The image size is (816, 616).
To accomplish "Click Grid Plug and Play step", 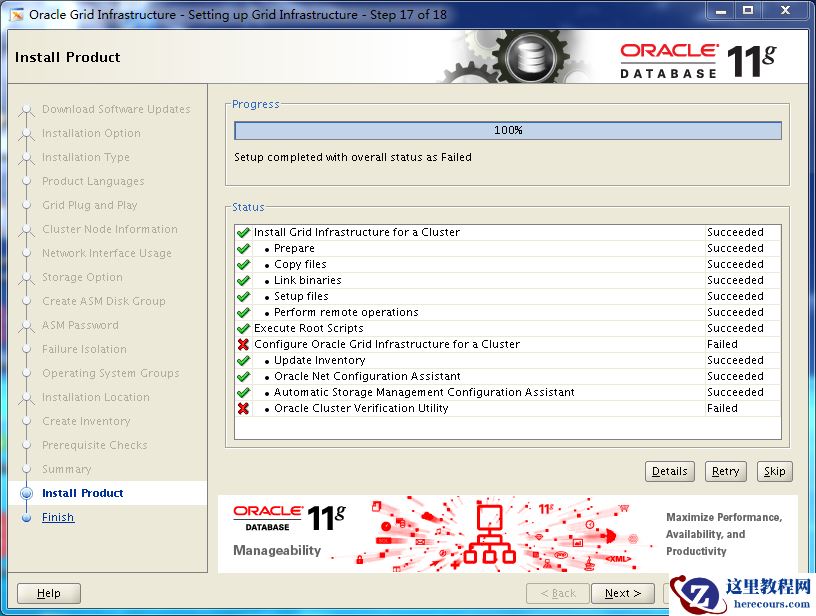I will click(90, 205).
